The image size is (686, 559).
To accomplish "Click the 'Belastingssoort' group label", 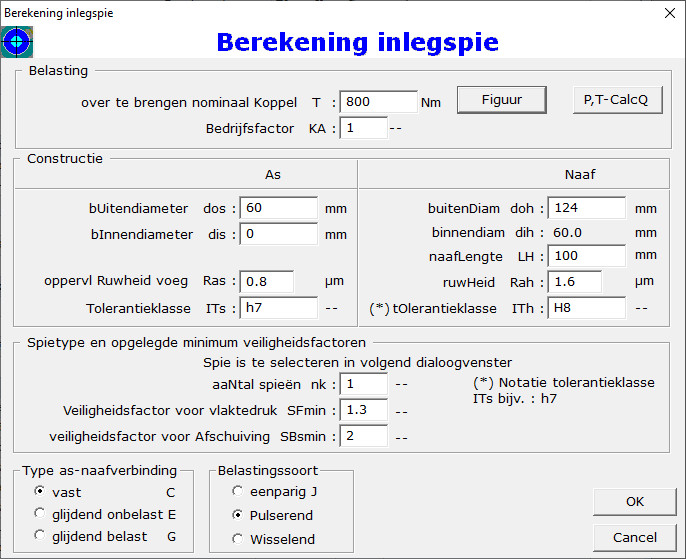I will pos(268,471).
